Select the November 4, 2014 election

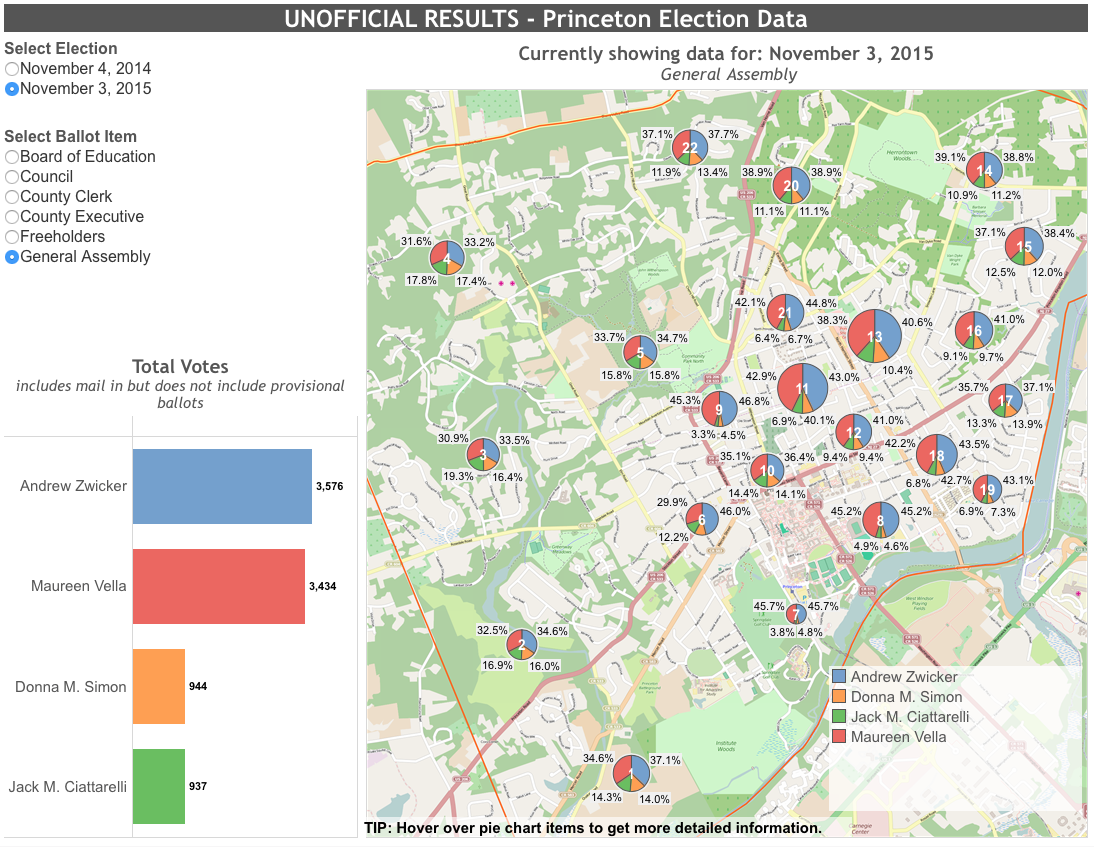coord(12,69)
